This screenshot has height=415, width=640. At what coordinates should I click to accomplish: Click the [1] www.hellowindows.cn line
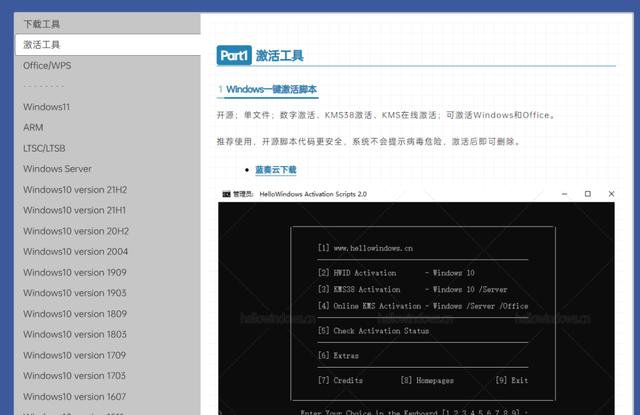pyautogui.click(x=365, y=248)
